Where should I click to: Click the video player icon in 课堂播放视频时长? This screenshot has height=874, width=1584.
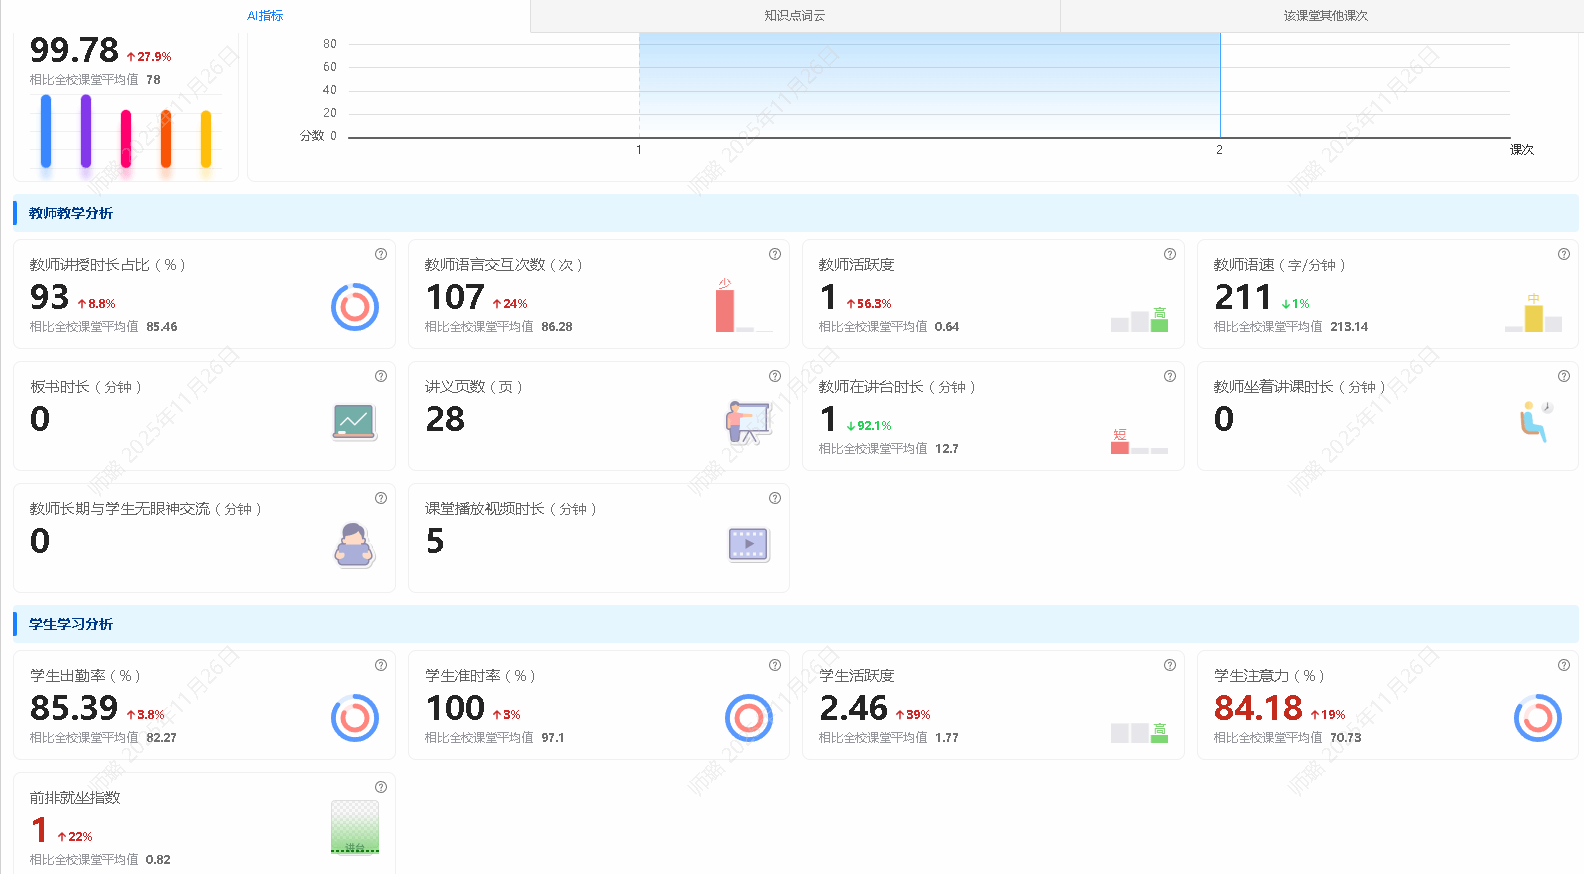coord(748,544)
